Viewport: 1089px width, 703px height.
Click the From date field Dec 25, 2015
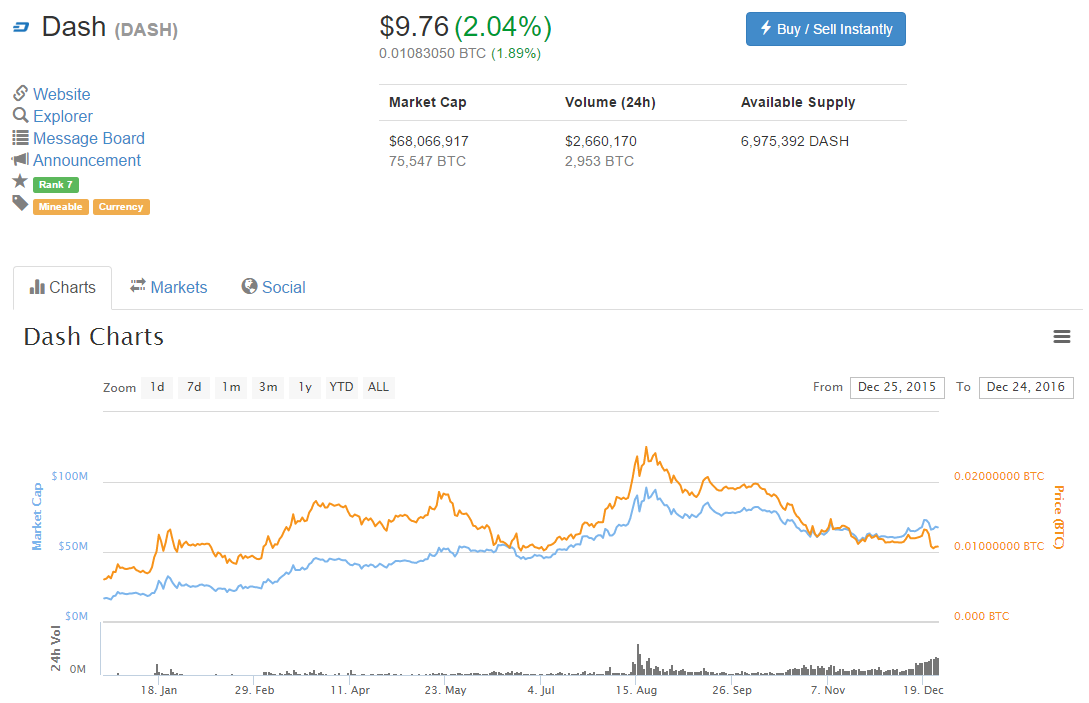pyautogui.click(x=897, y=388)
